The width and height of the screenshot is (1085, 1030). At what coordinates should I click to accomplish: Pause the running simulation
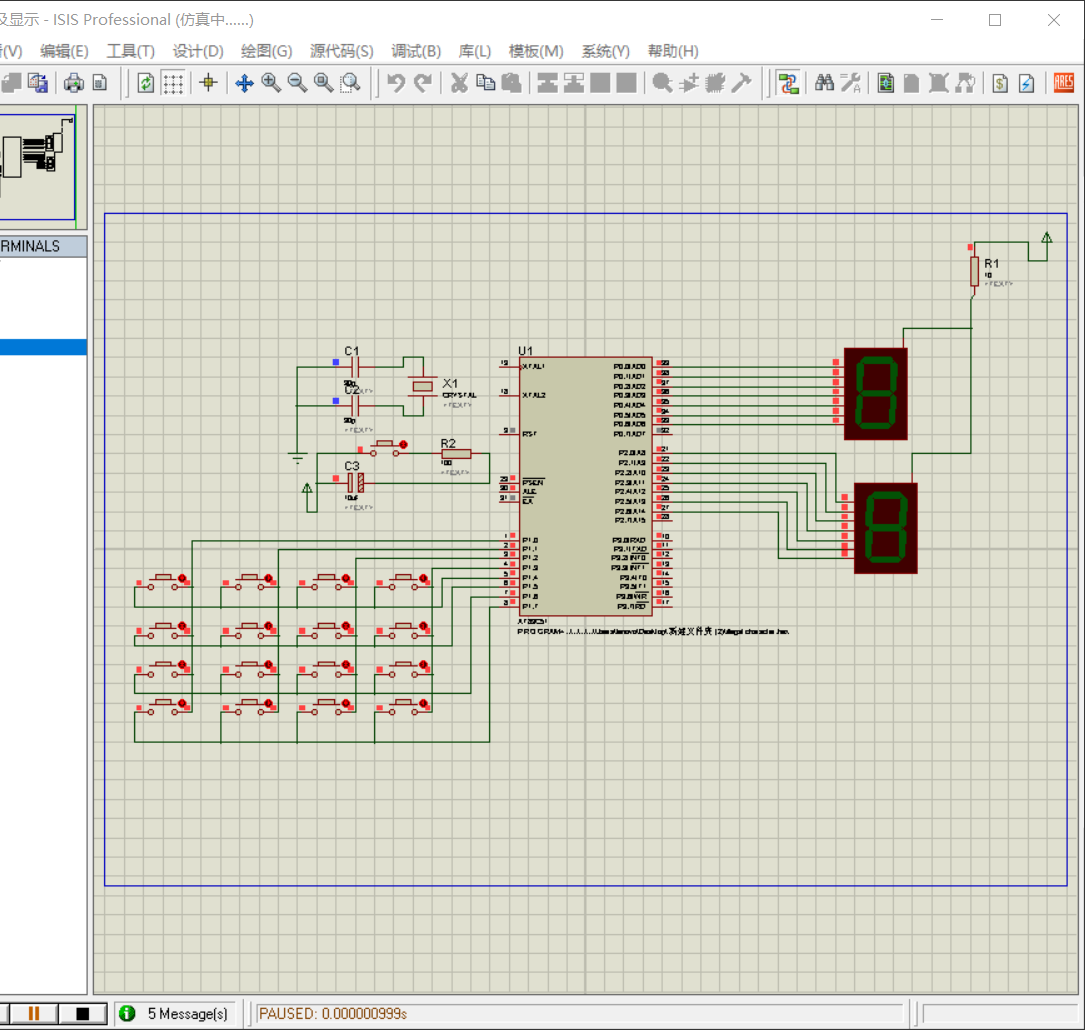tap(33, 1013)
